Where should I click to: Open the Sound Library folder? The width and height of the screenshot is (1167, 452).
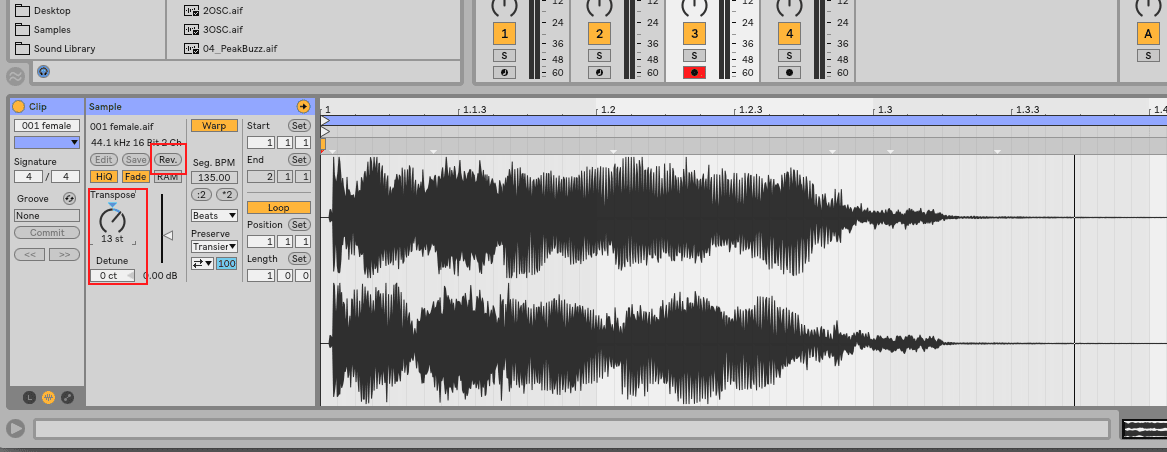coord(64,48)
